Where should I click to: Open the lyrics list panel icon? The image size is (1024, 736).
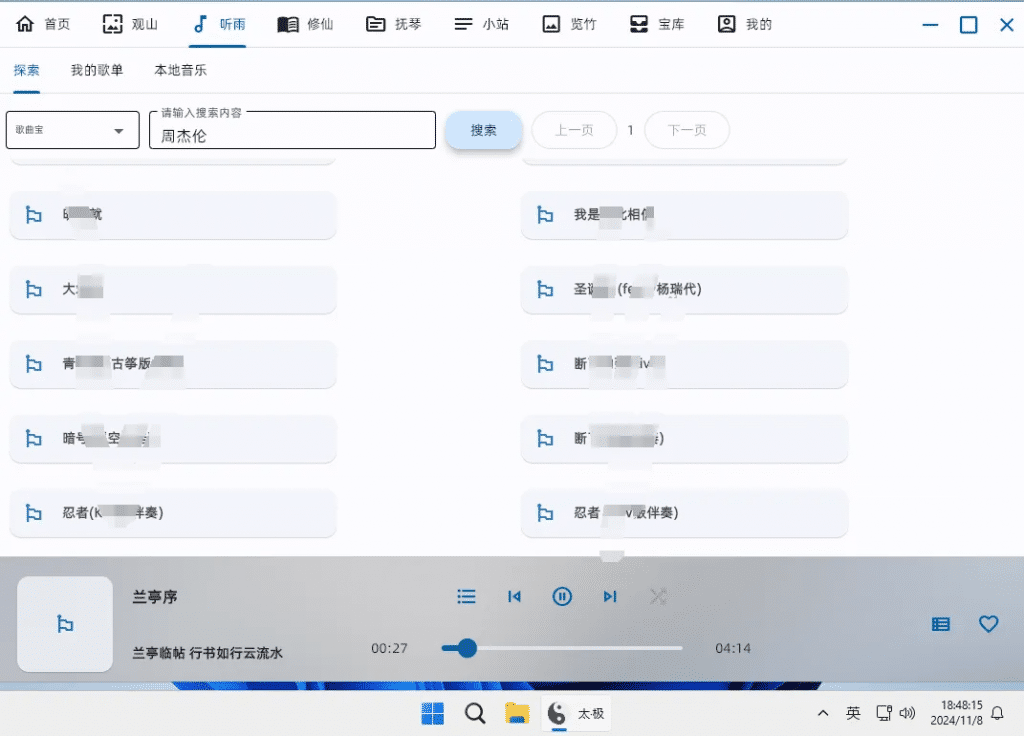pyautogui.click(x=940, y=624)
